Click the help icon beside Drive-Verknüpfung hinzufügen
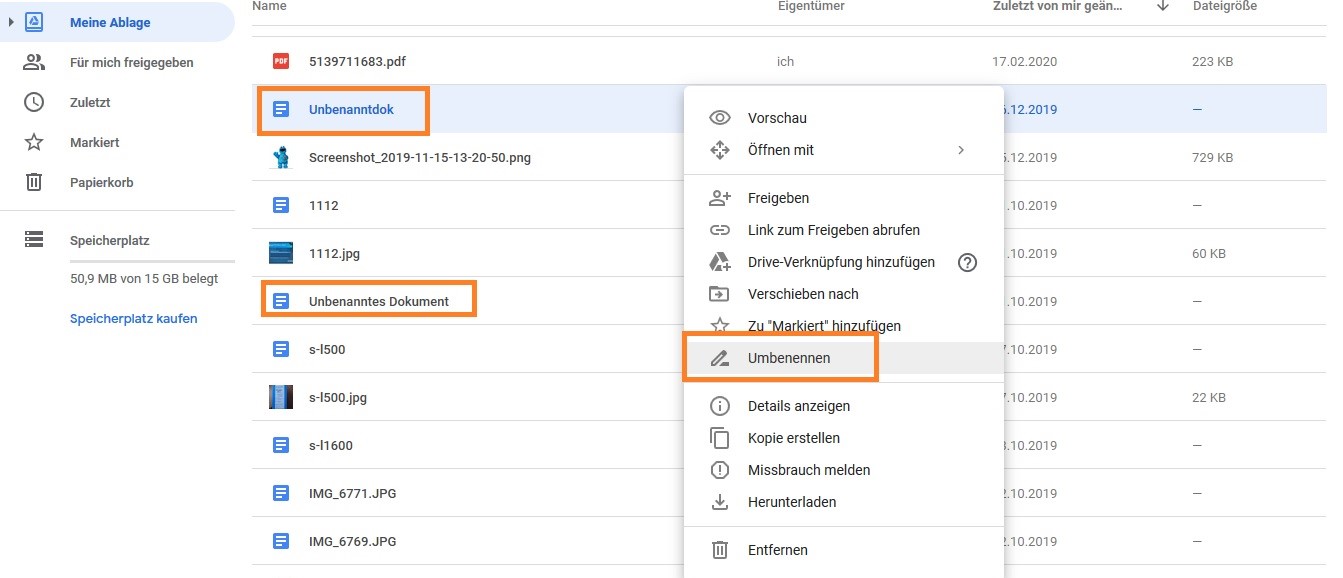Viewport: 1343px width, 578px height. tap(967, 263)
